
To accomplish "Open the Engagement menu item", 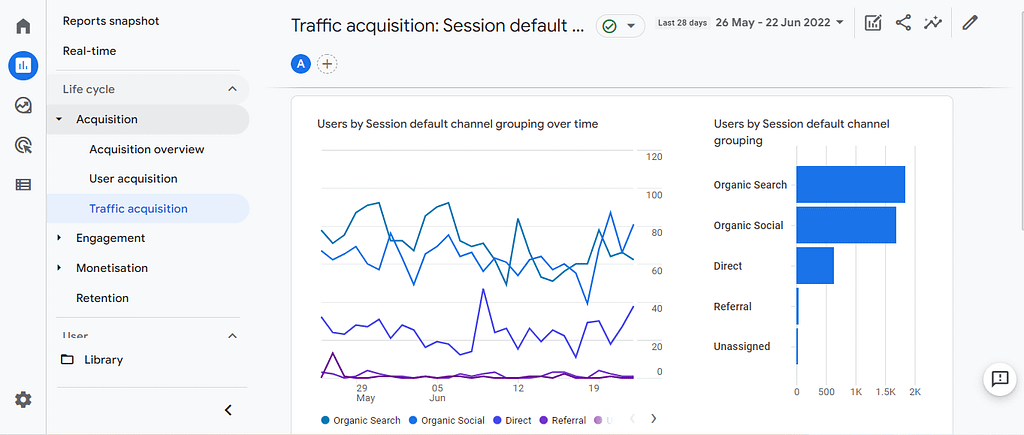I will click(x=110, y=238).
